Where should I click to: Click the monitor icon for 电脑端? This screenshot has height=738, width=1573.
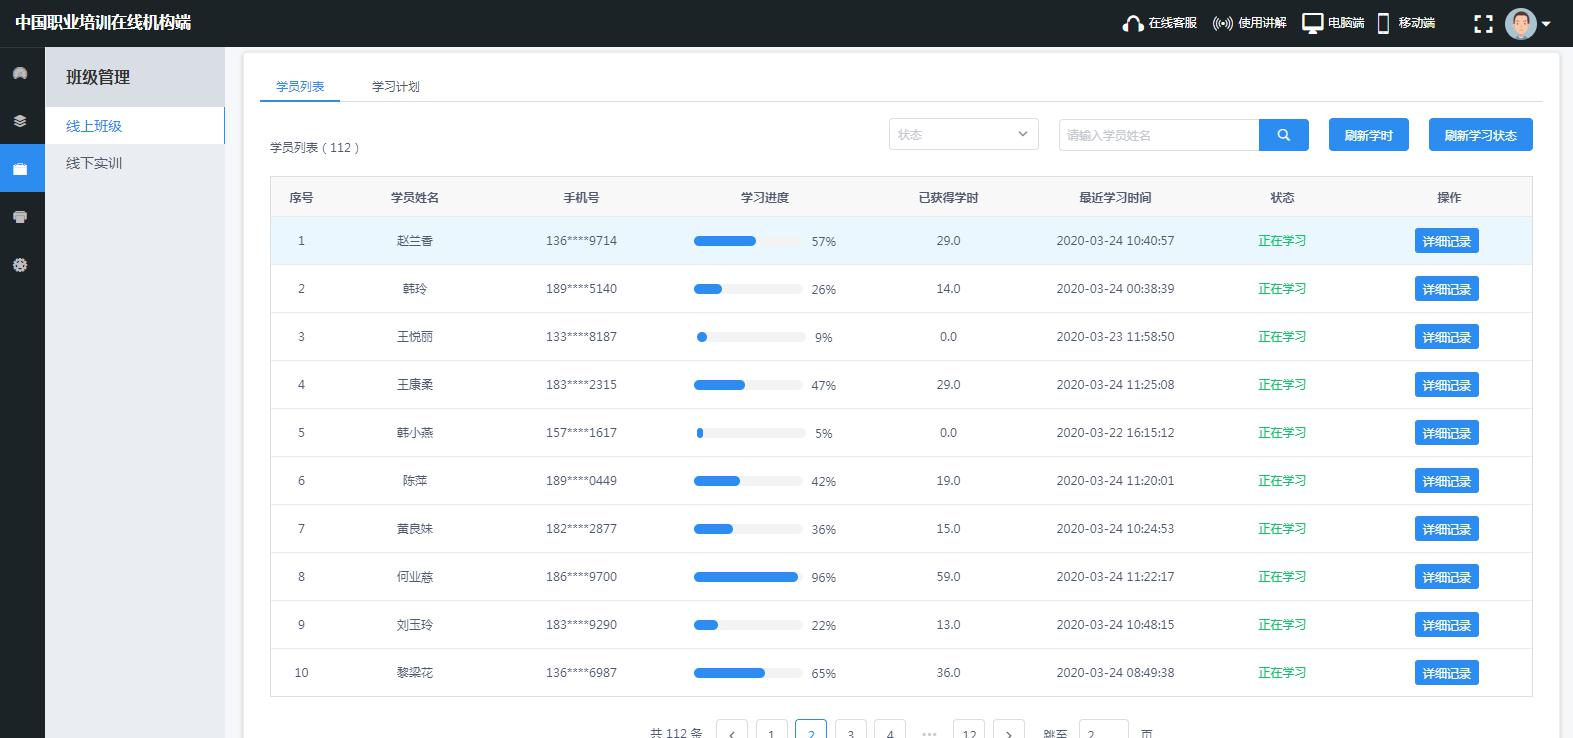click(x=1312, y=23)
